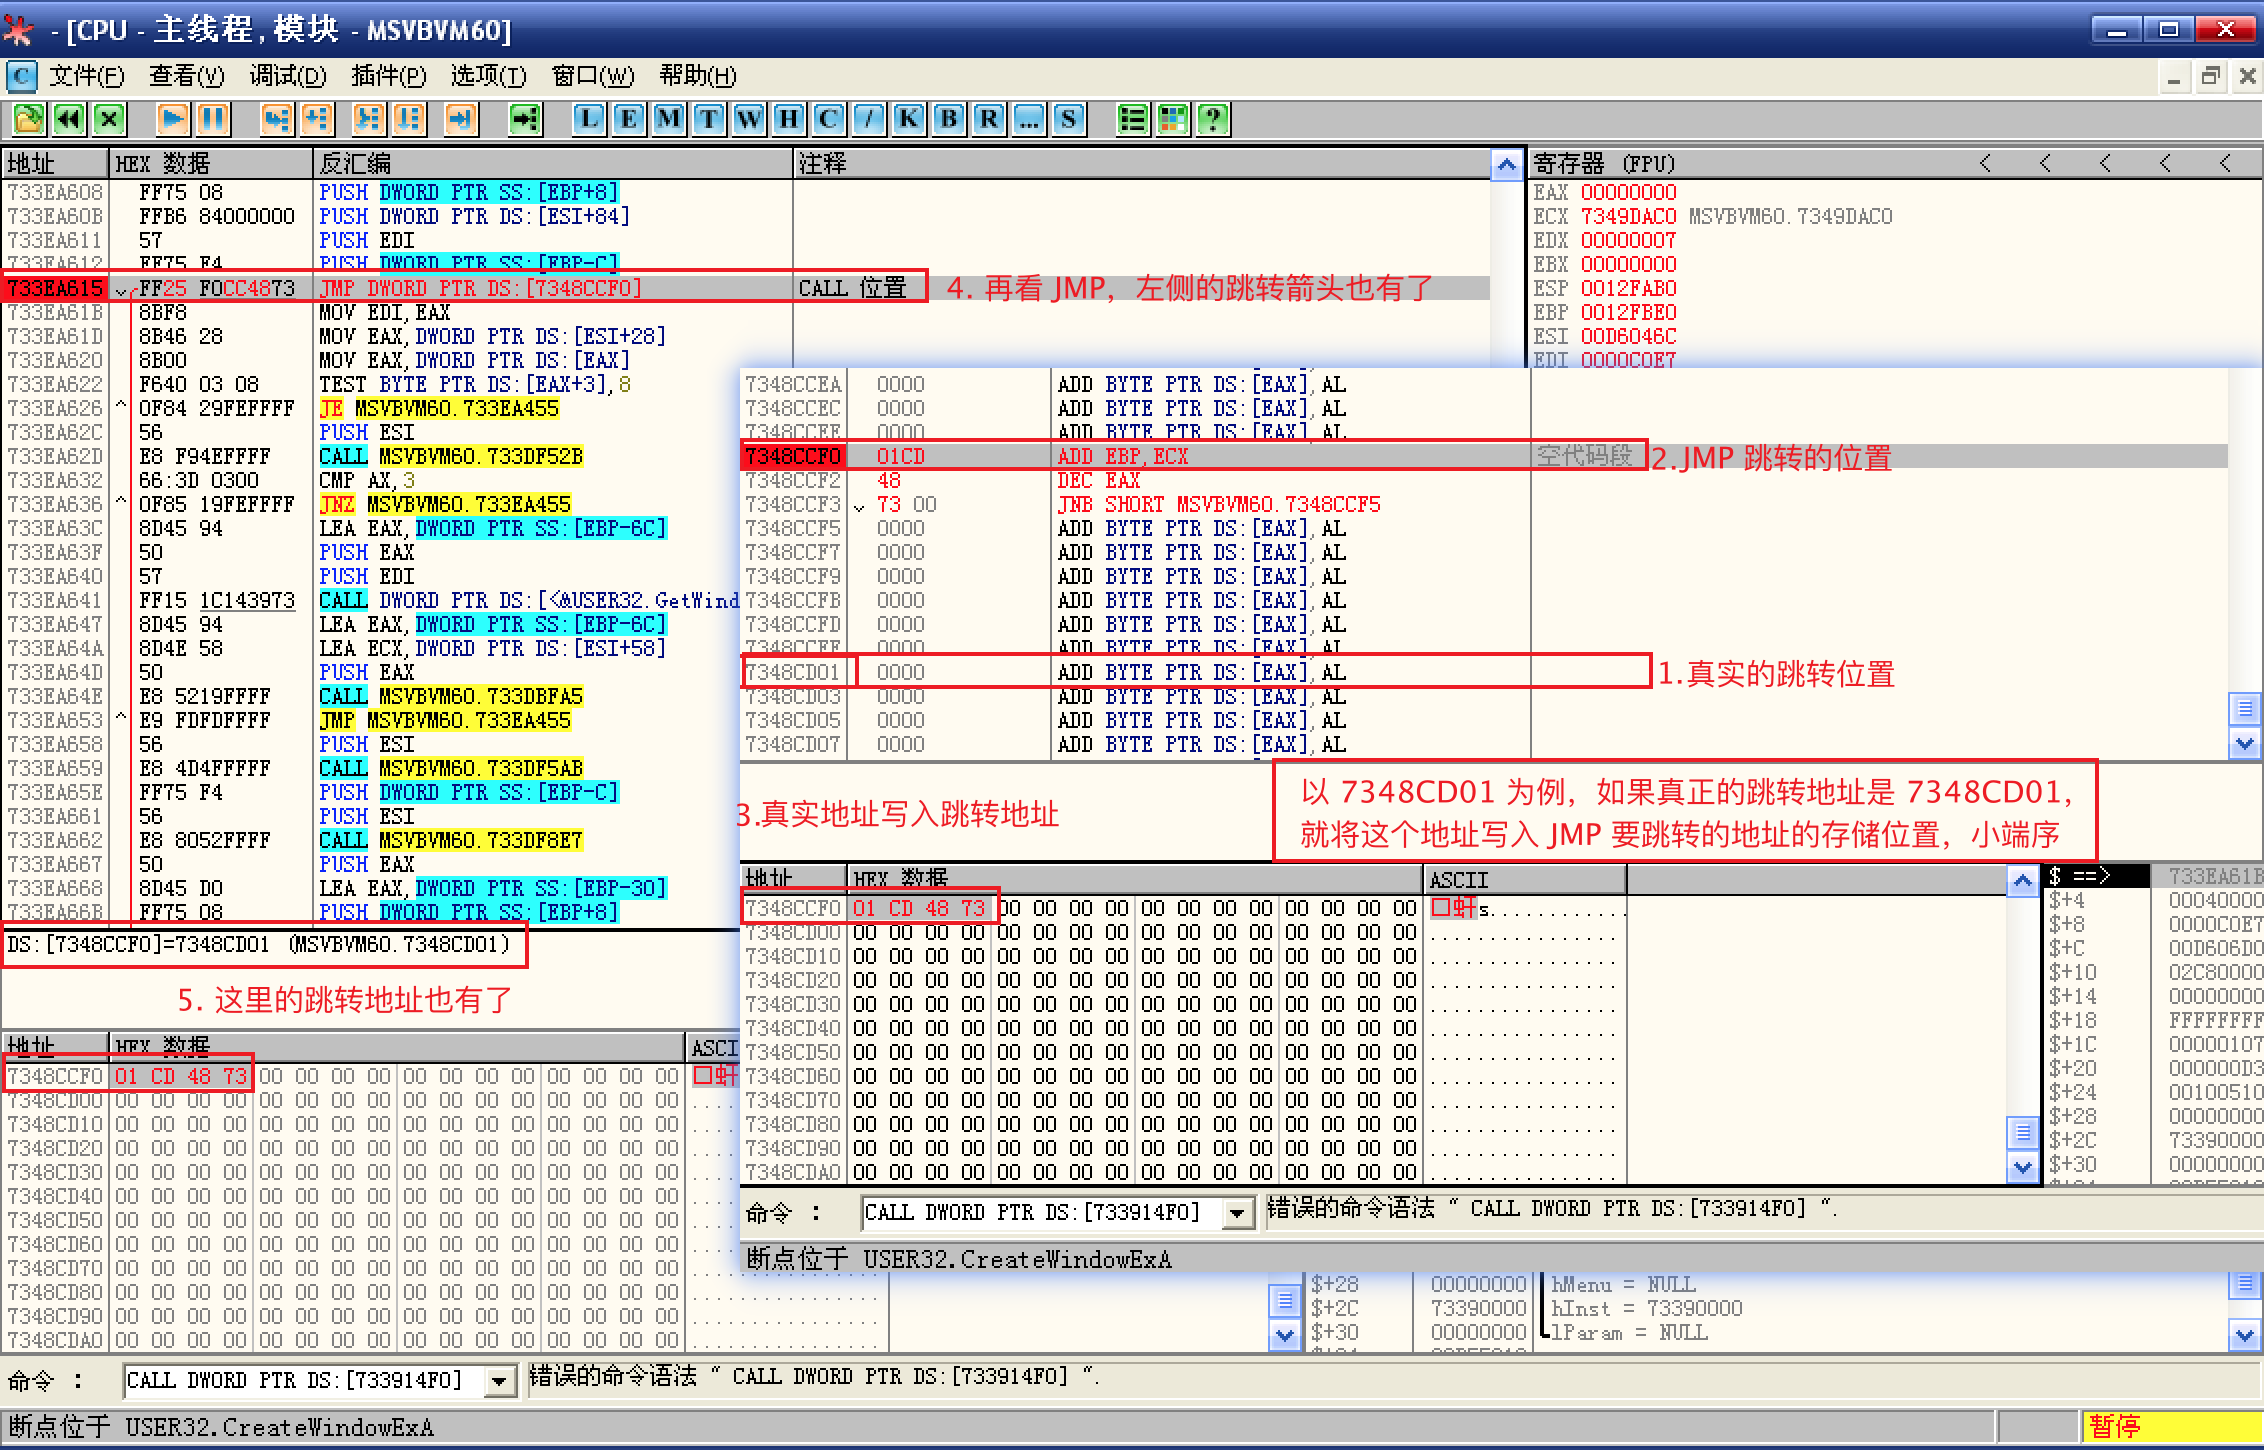The height and width of the screenshot is (1450, 2264).
Task: Click the Restart program (rewind) icon
Action: click(x=68, y=120)
